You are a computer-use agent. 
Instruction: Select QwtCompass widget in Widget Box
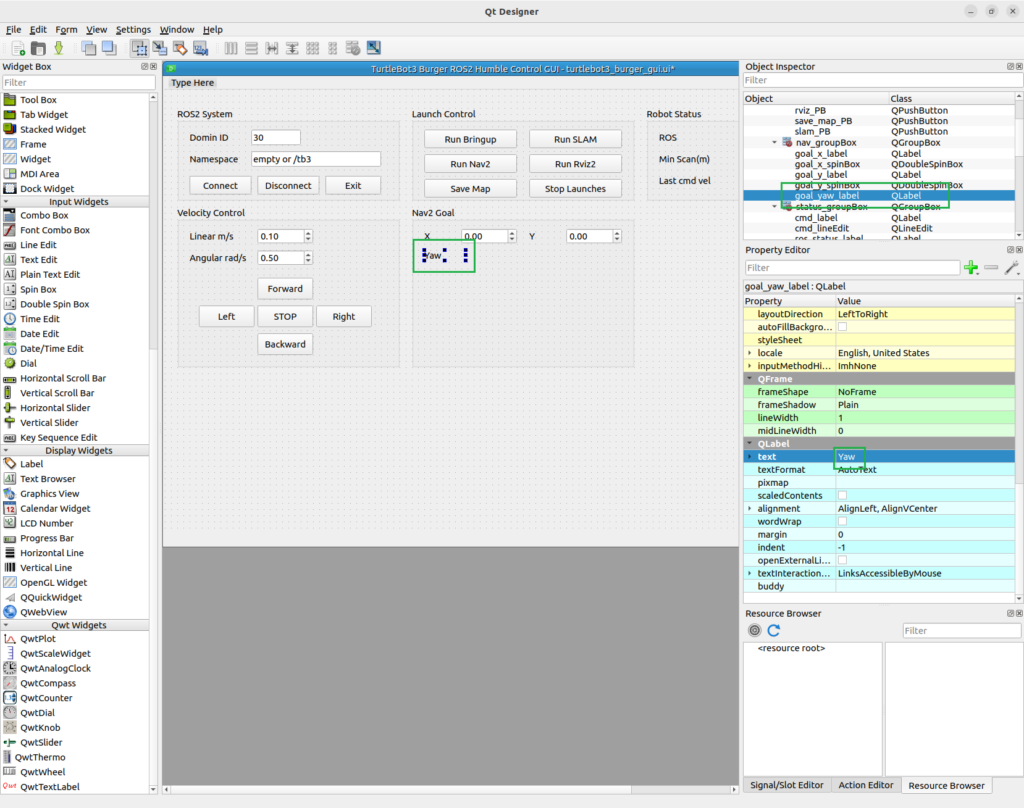click(x=48, y=683)
